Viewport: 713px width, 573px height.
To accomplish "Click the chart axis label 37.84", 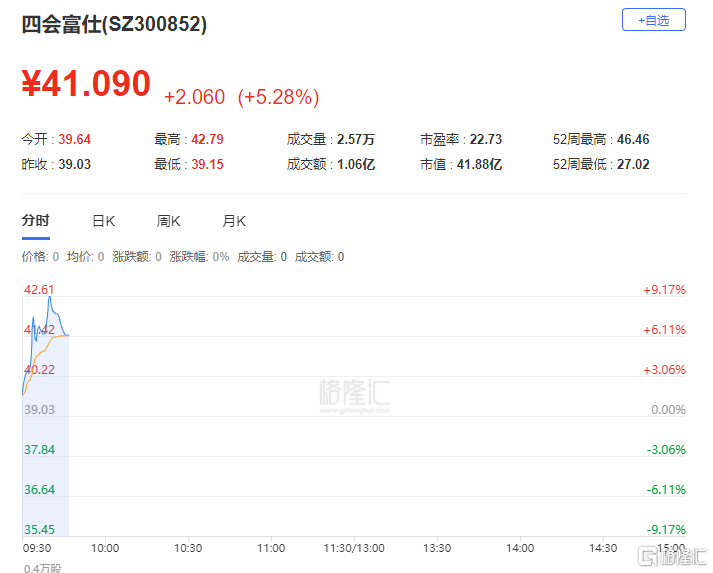I will (x=40, y=450).
